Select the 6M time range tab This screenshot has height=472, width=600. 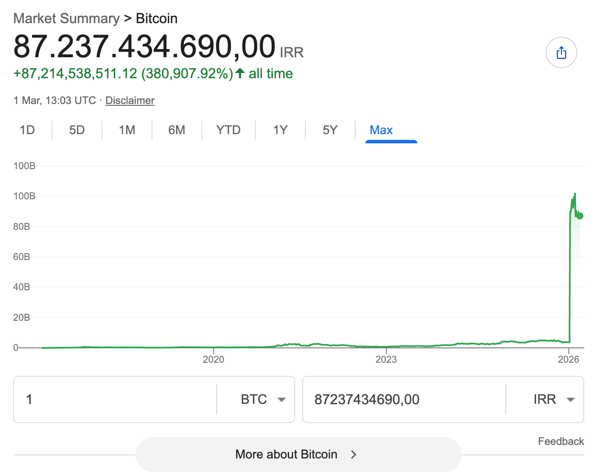pos(177,130)
